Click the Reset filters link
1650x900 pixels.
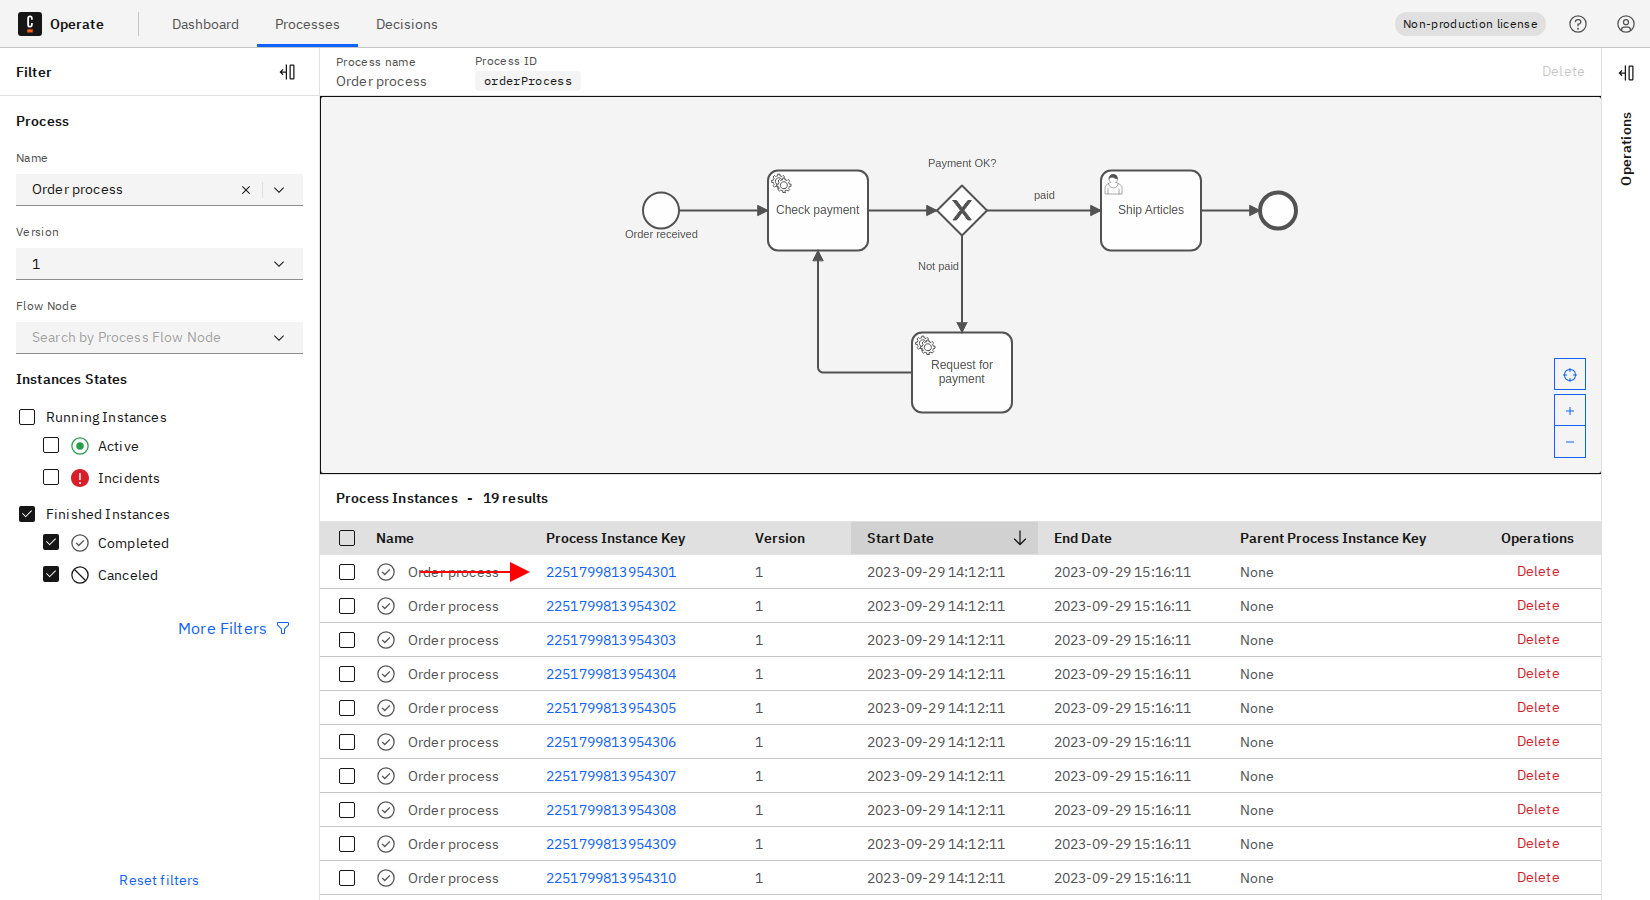click(158, 879)
